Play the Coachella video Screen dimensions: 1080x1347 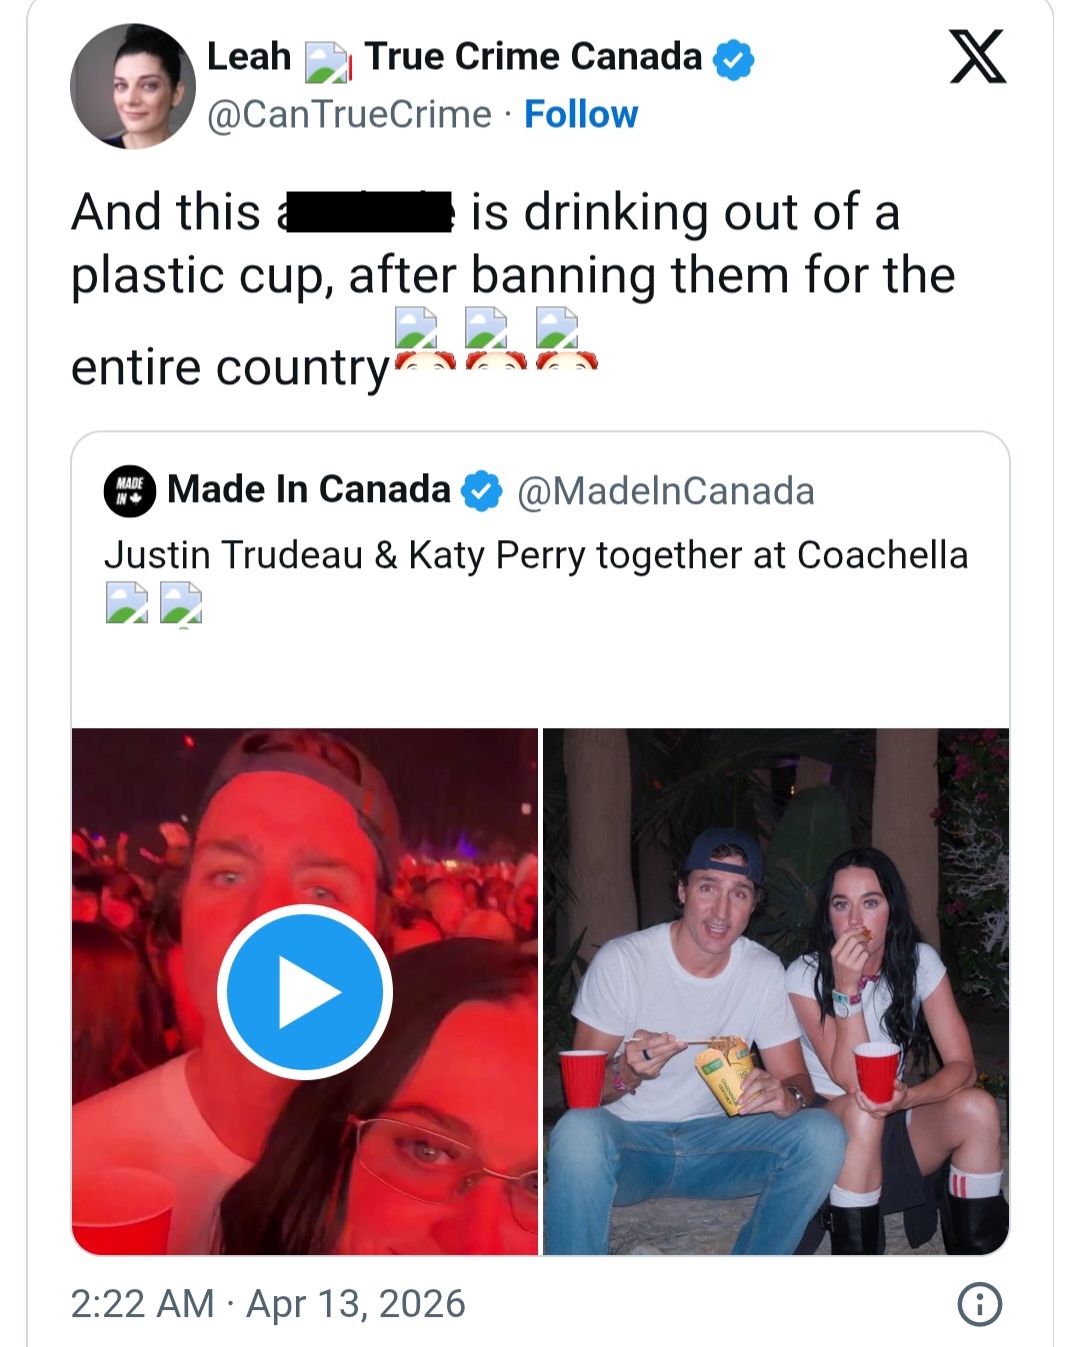(x=304, y=991)
